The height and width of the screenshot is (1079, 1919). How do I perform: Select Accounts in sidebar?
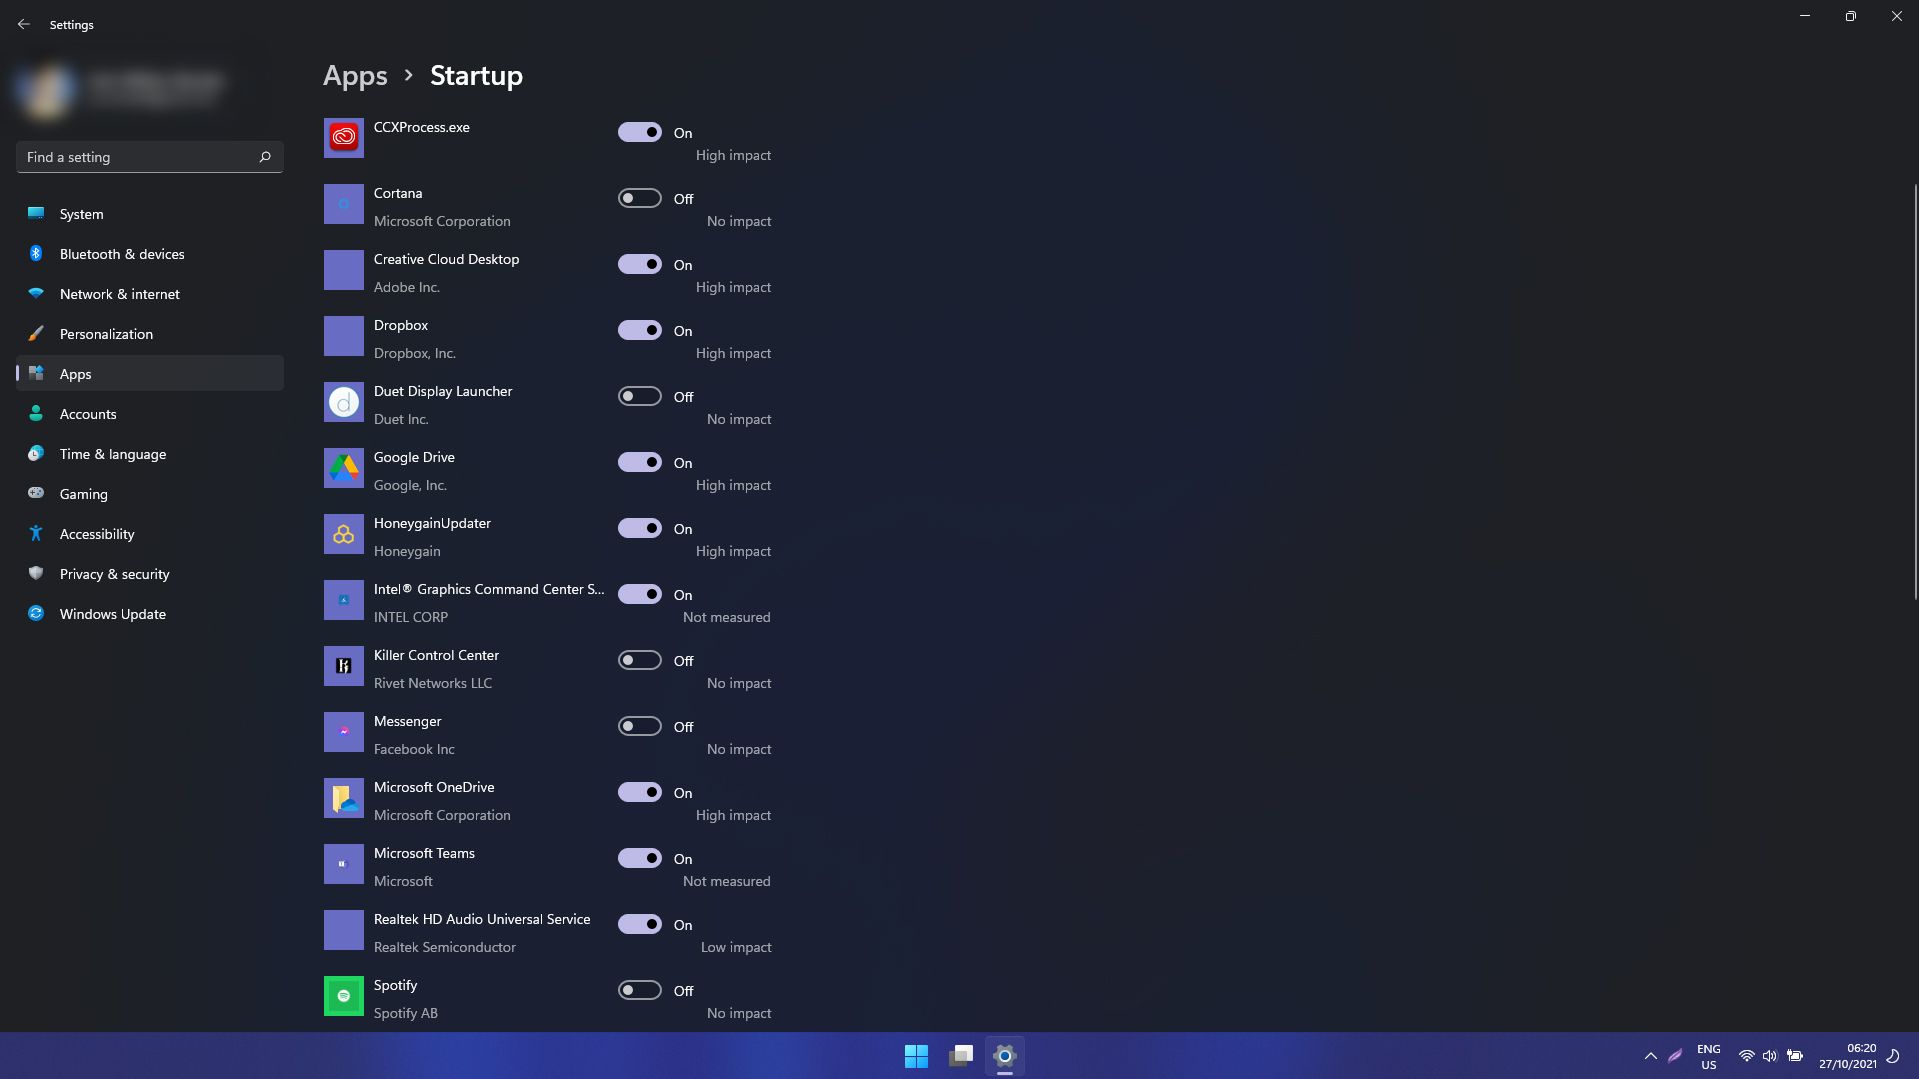tap(150, 414)
